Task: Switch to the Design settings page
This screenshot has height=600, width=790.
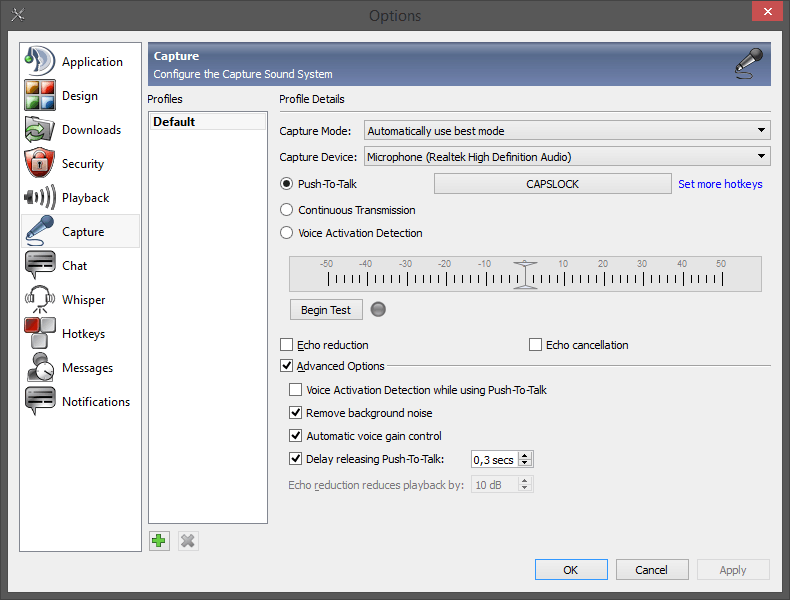Action: 80,96
